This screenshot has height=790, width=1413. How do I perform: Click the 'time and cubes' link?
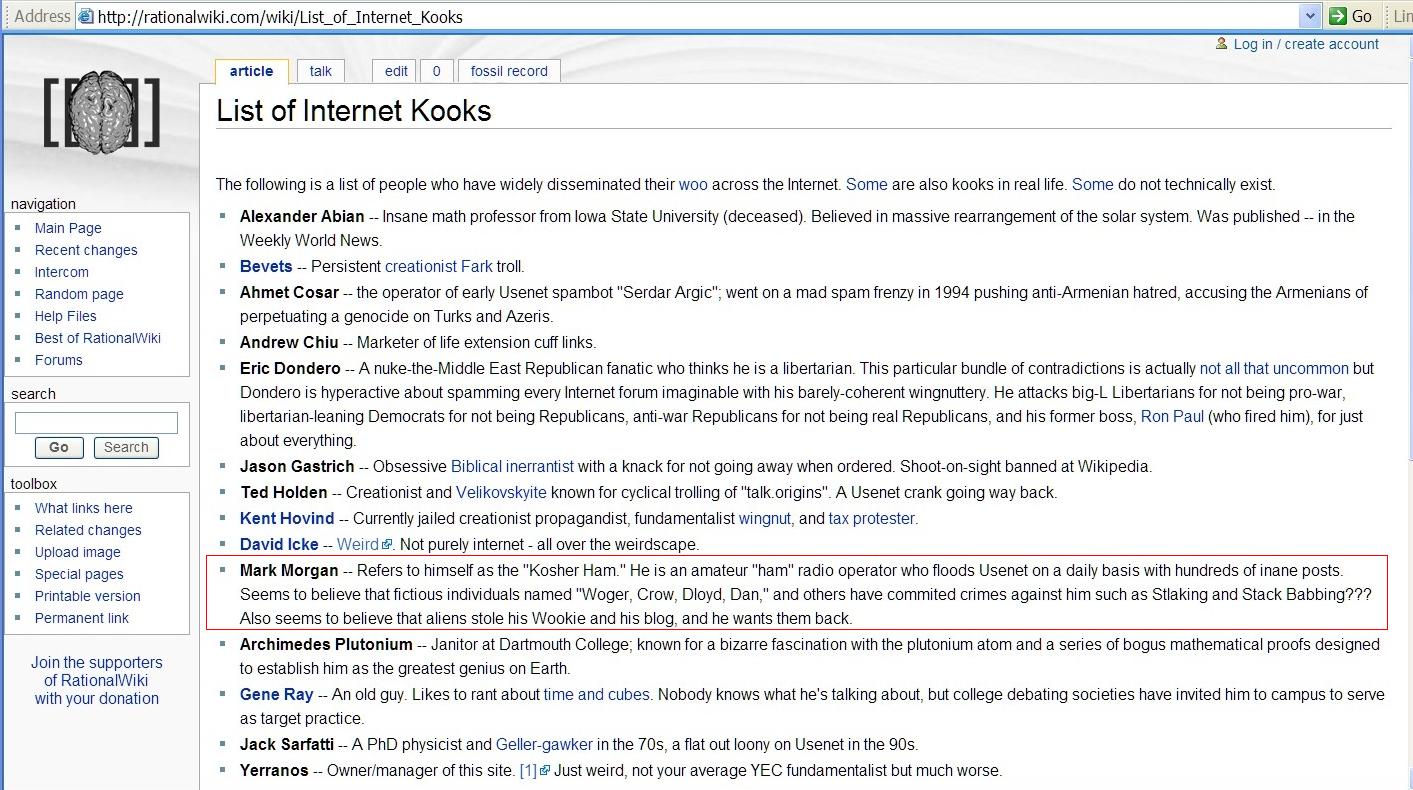597,694
